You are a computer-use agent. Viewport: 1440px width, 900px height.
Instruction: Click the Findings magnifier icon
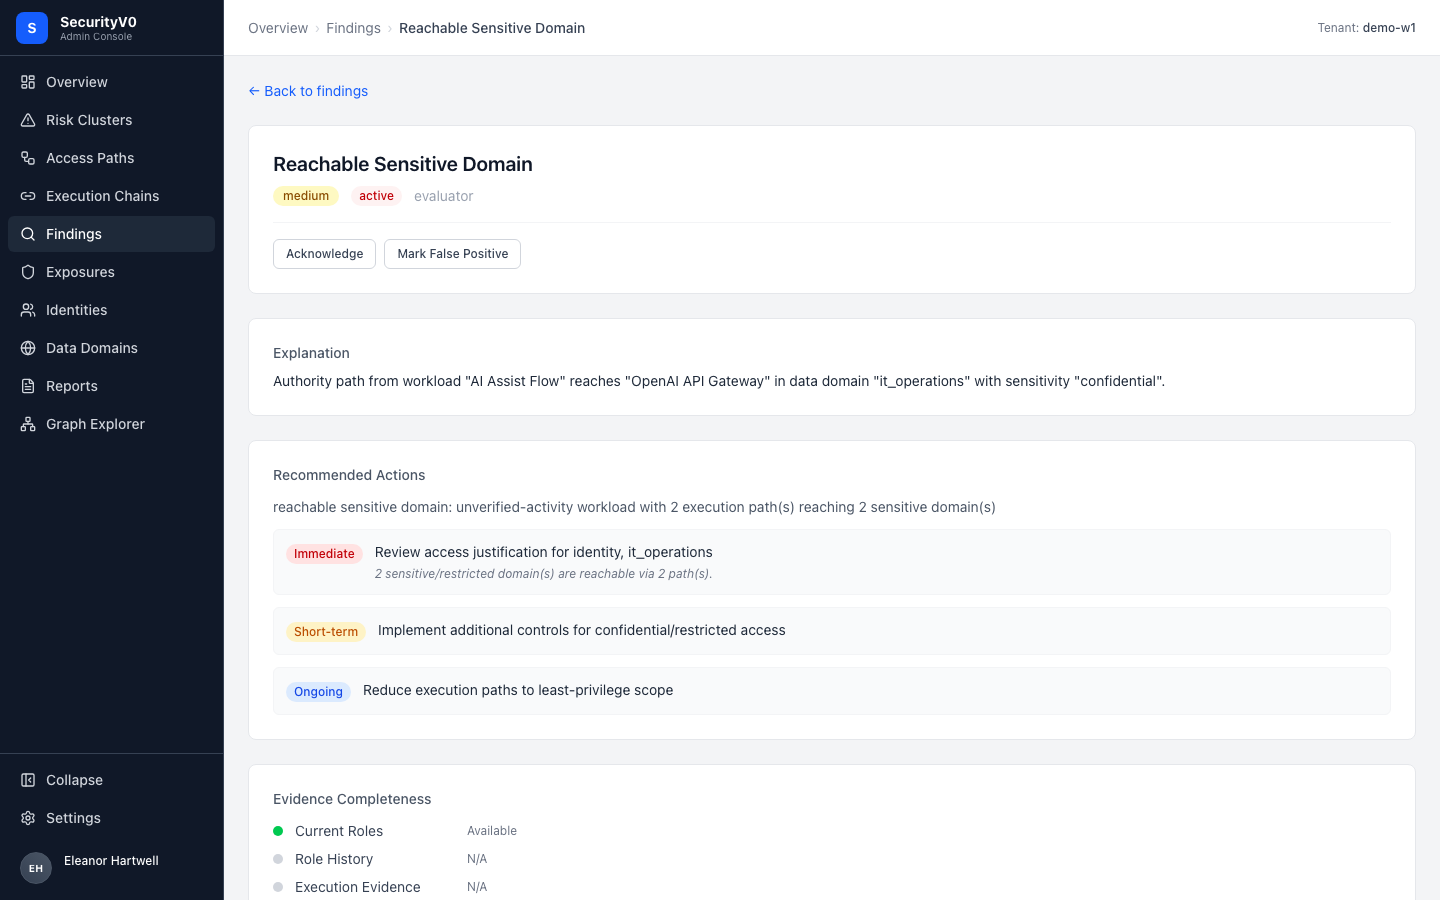(x=28, y=234)
